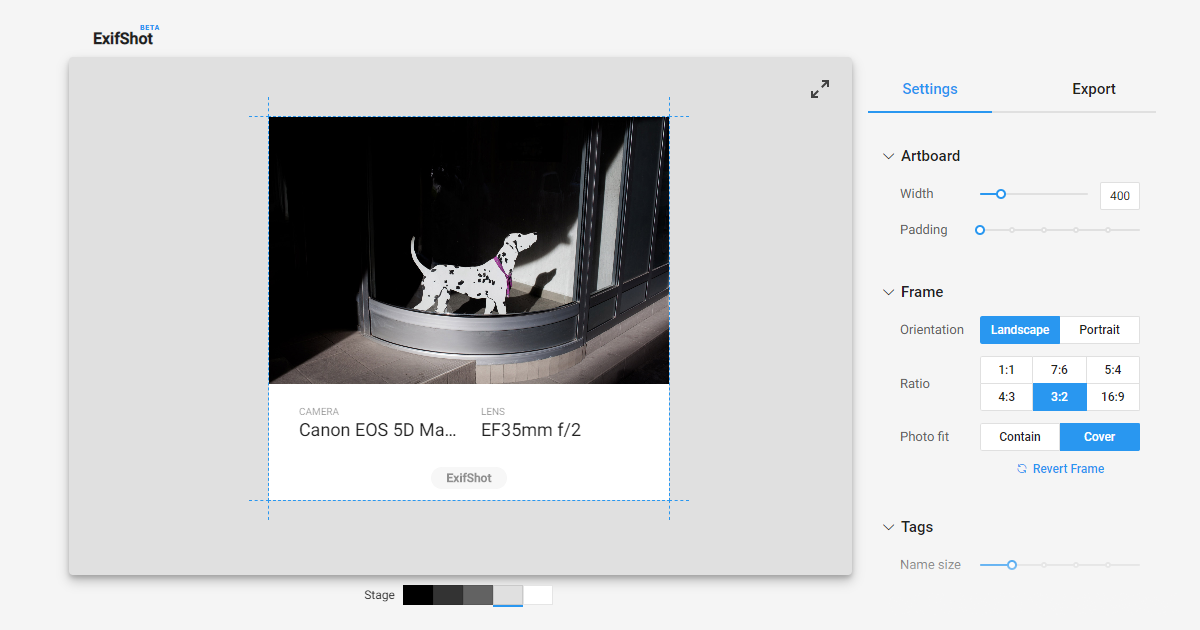The image size is (1200, 630).
Task: Collapse the Frame section
Action: (x=888, y=292)
